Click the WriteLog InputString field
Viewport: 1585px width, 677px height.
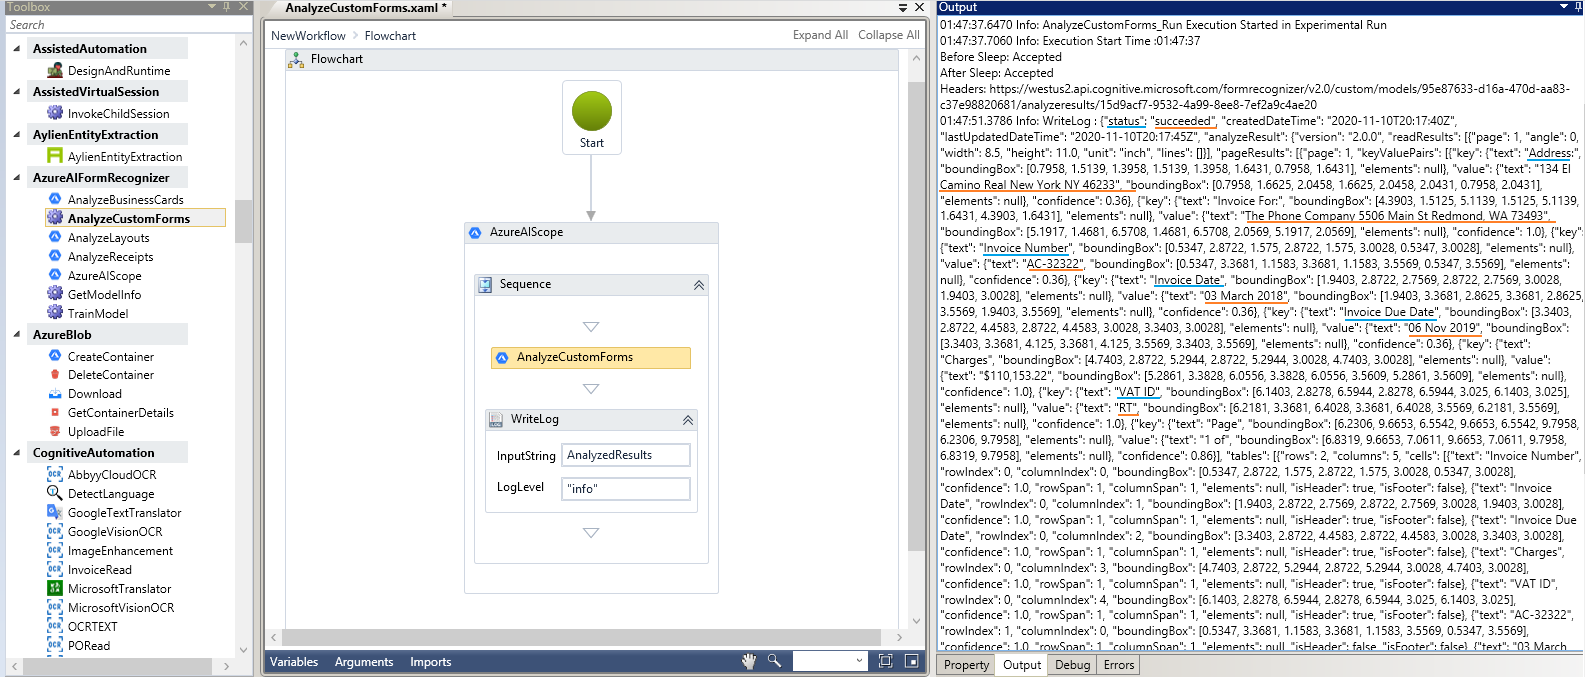click(x=625, y=455)
